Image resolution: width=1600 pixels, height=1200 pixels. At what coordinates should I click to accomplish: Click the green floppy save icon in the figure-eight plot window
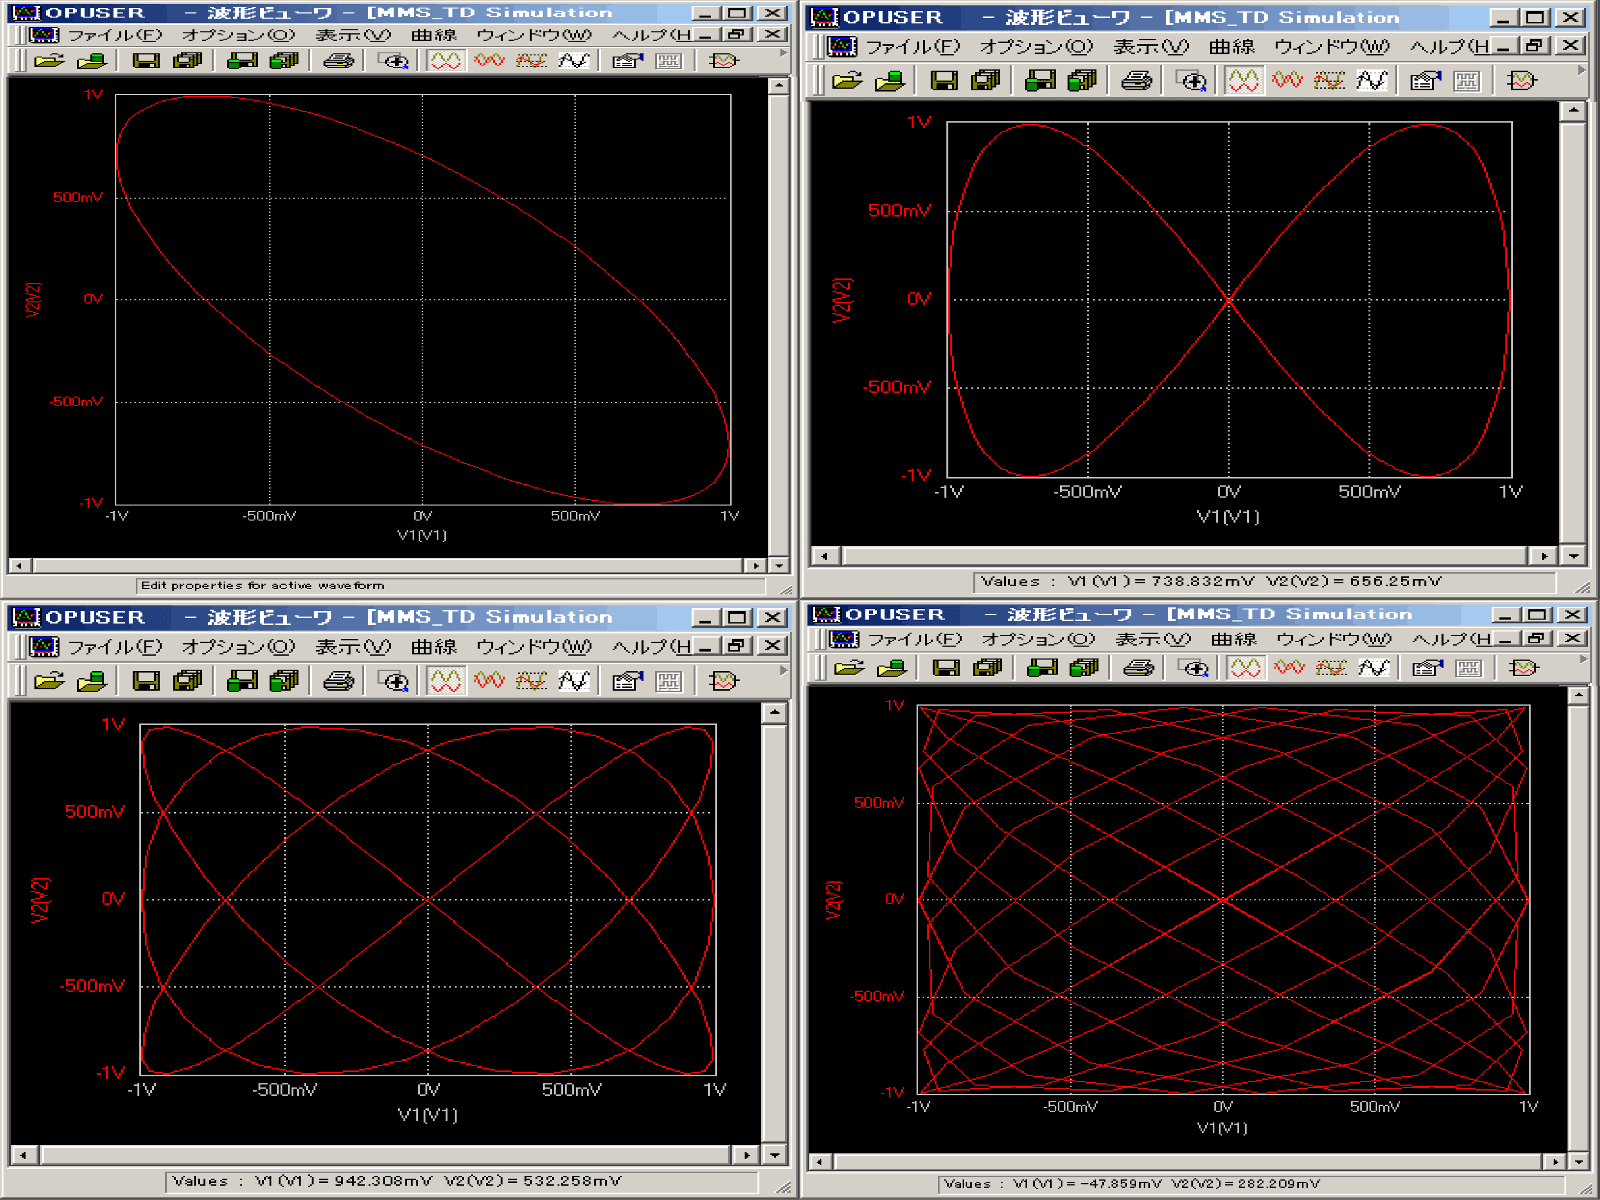[x=1040, y=80]
